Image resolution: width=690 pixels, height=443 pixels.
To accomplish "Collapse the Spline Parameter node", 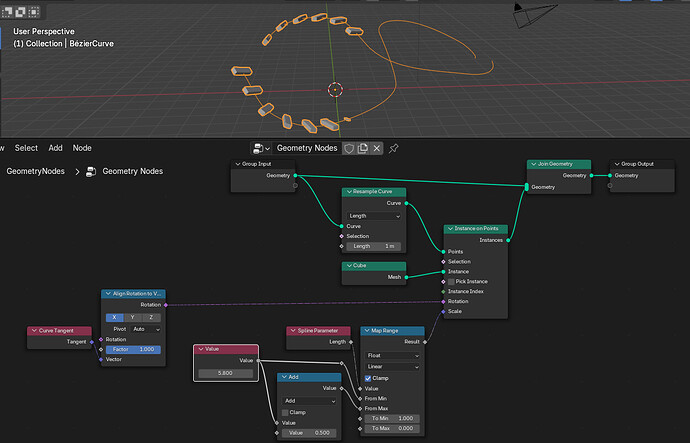I will 293,331.
